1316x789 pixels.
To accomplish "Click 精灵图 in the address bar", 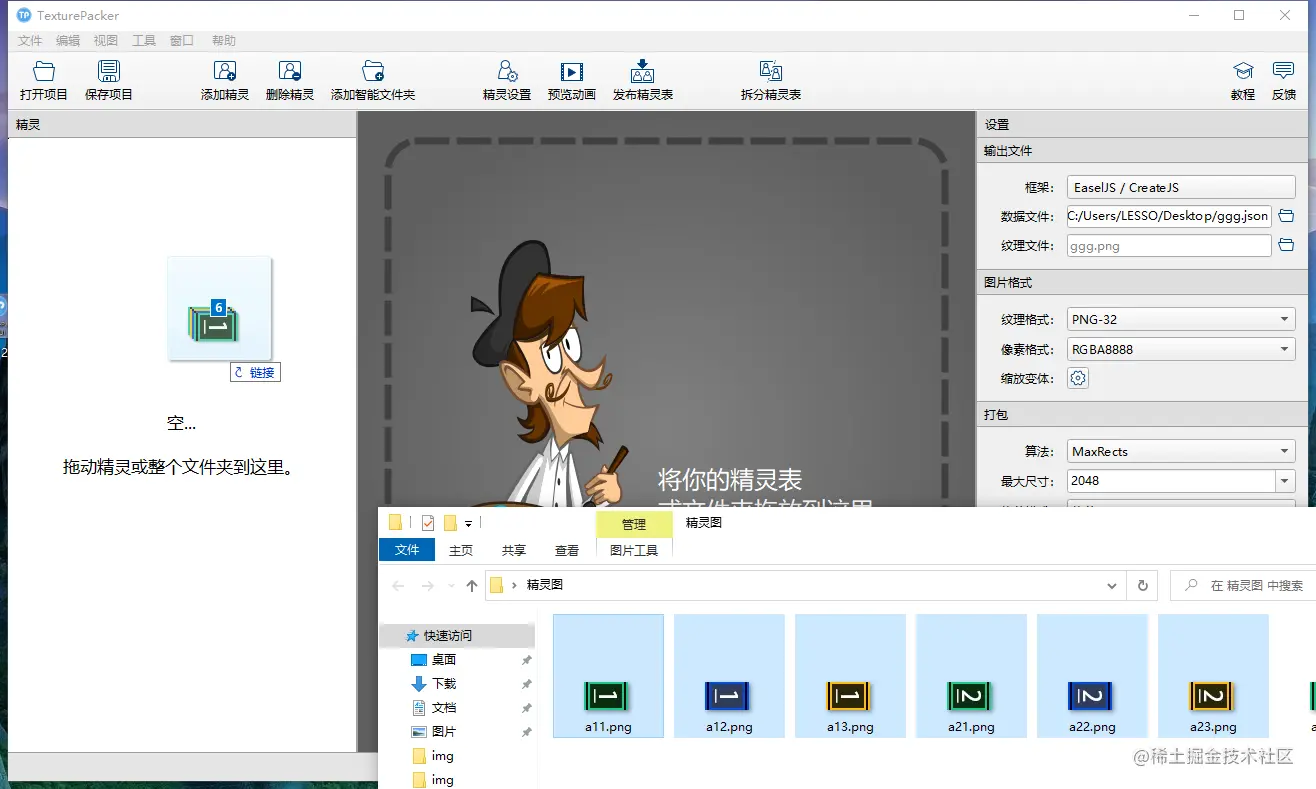I will pos(545,585).
